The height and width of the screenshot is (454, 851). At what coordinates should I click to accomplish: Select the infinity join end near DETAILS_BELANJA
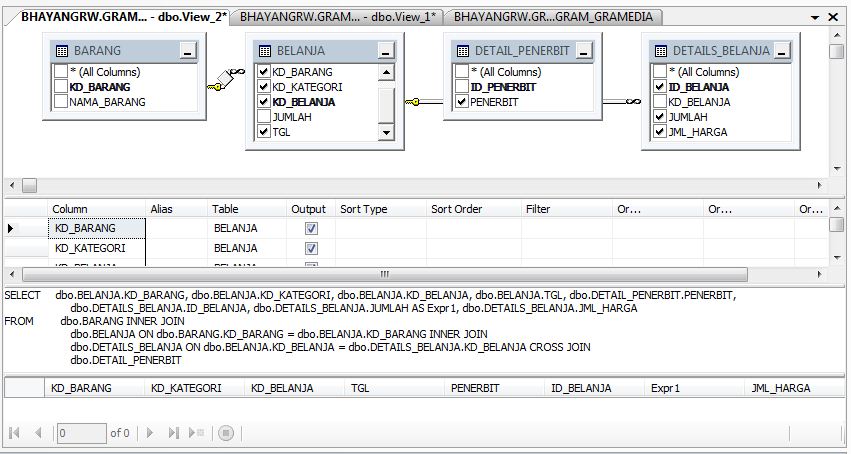(633, 101)
